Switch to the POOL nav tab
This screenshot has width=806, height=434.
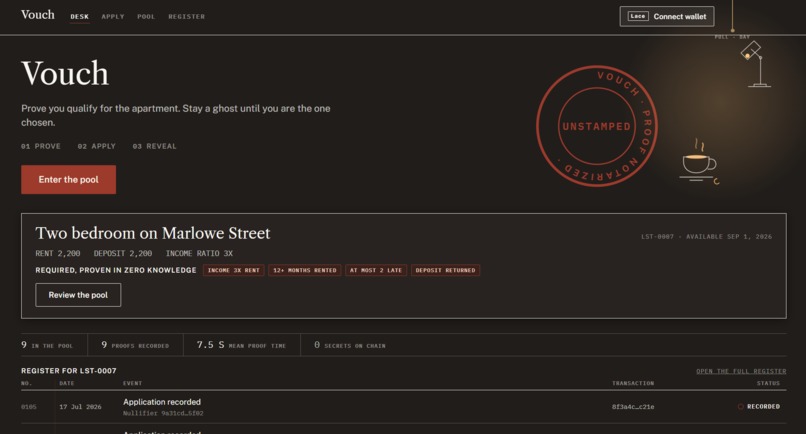pos(146,16)
